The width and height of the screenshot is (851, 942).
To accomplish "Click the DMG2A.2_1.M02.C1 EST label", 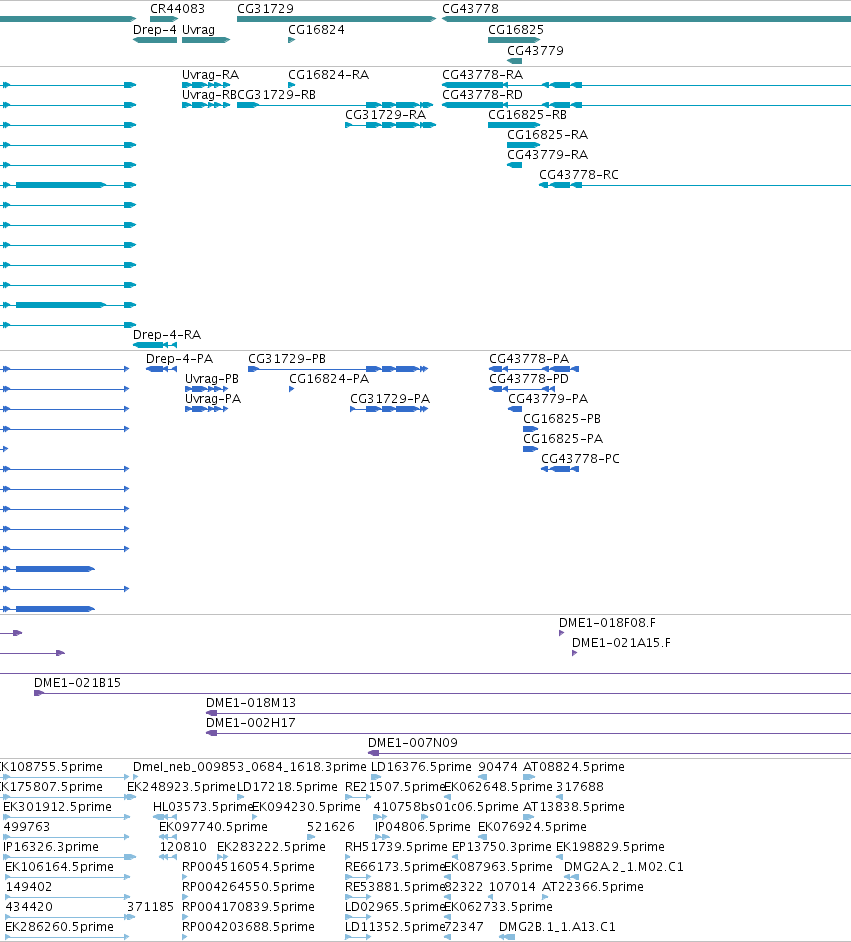I will pyautogui.click(x=624, y=867).
